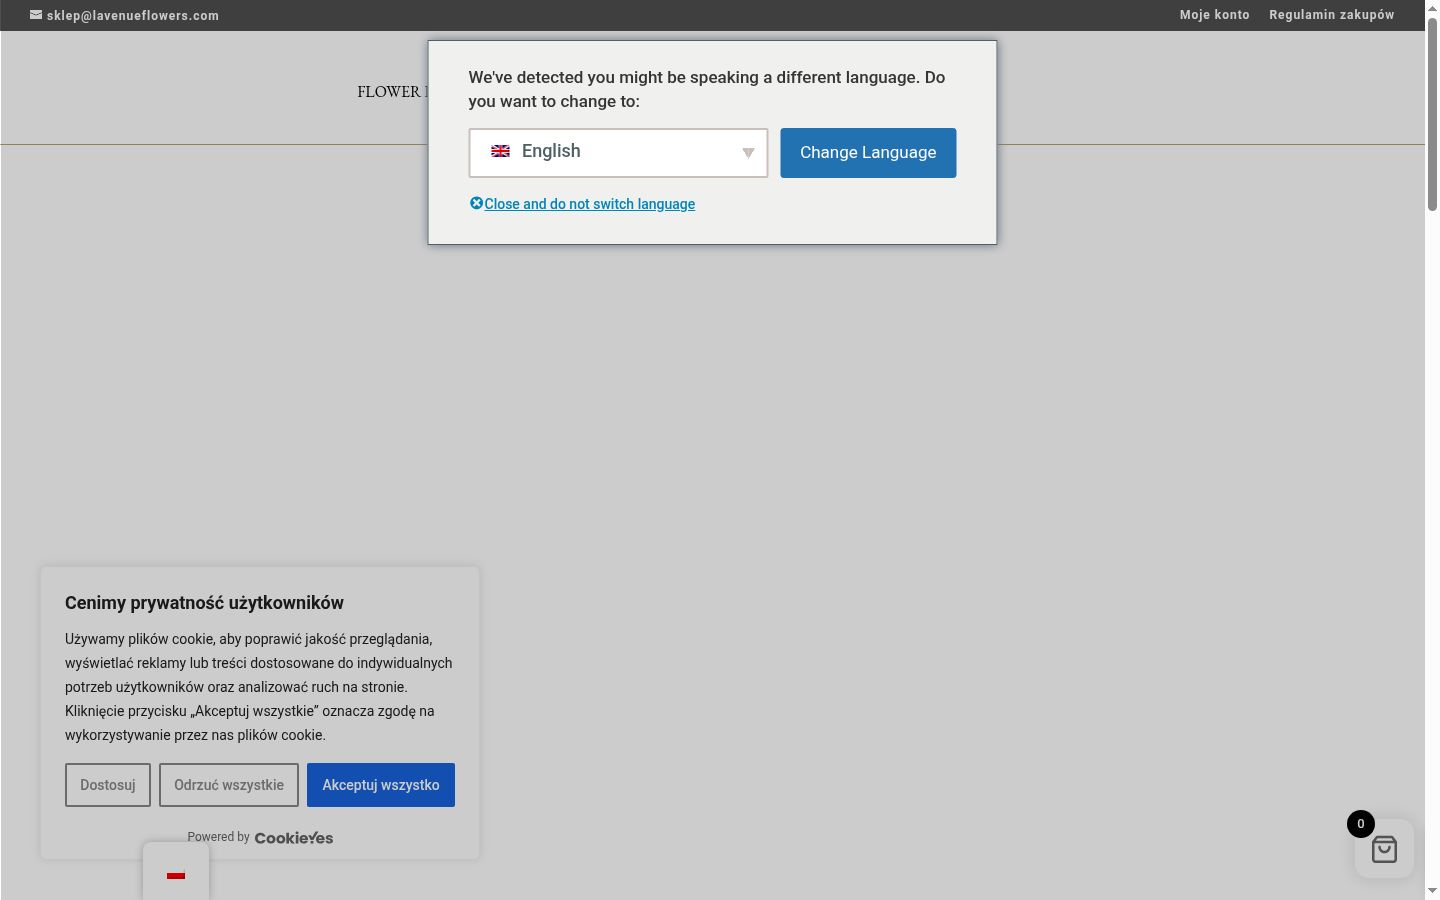
Task: Click the 'We've detected you might be speaking' message
Action: (x=707, y=89)
